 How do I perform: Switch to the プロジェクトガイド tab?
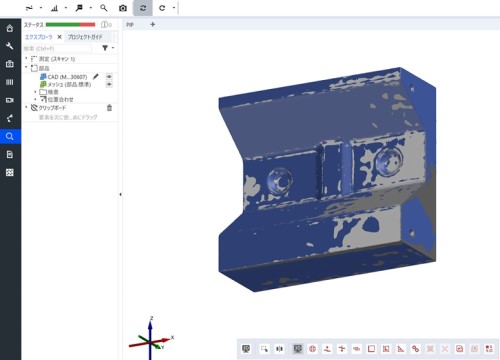click(85, 37)
